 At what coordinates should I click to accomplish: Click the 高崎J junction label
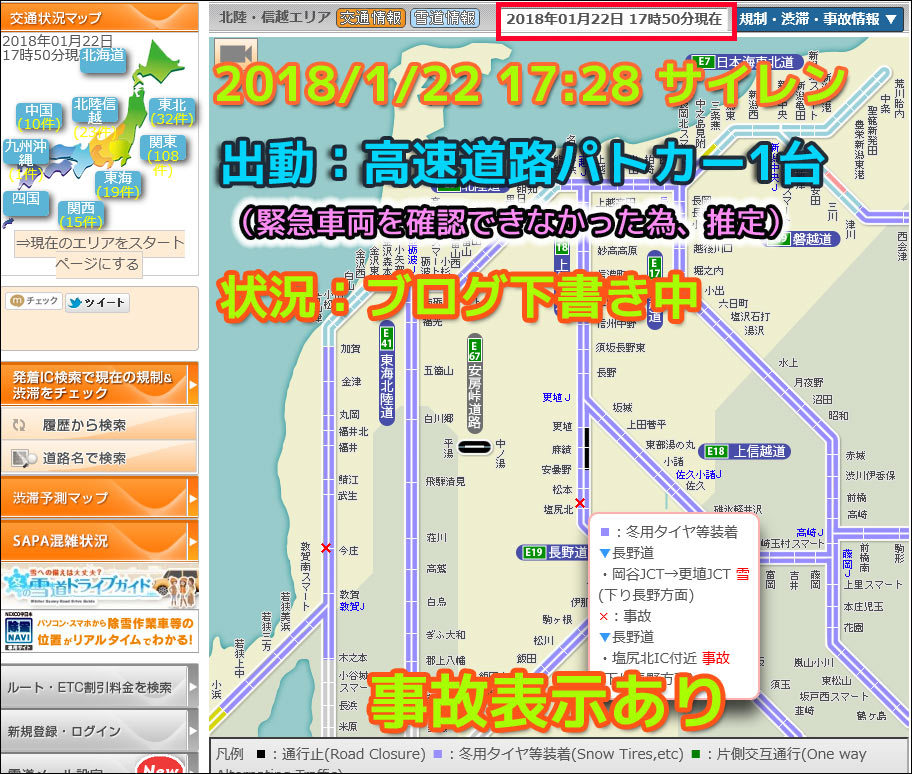coord(810,532)
